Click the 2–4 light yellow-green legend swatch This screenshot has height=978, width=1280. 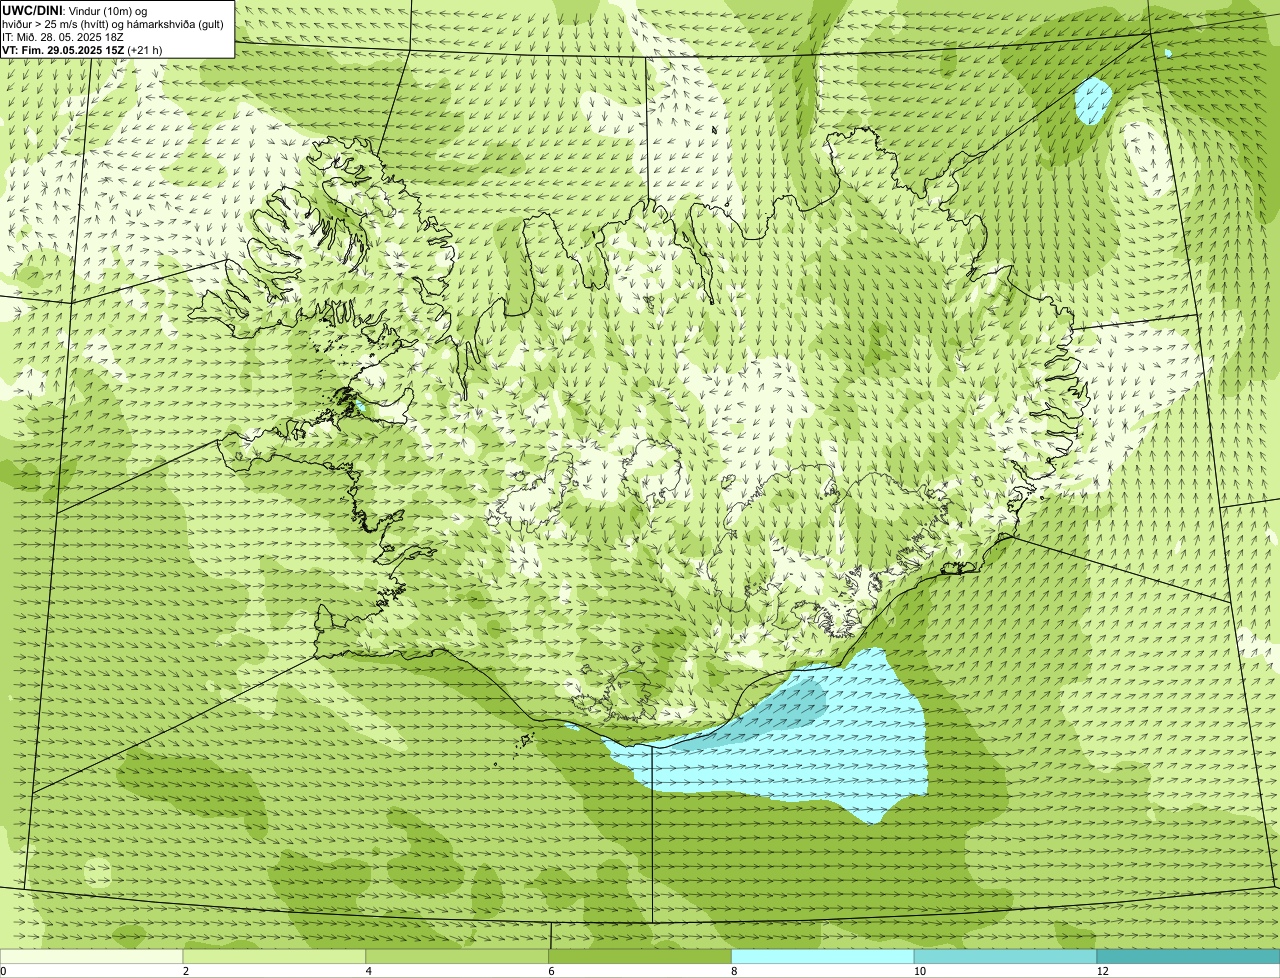[275, 957]
